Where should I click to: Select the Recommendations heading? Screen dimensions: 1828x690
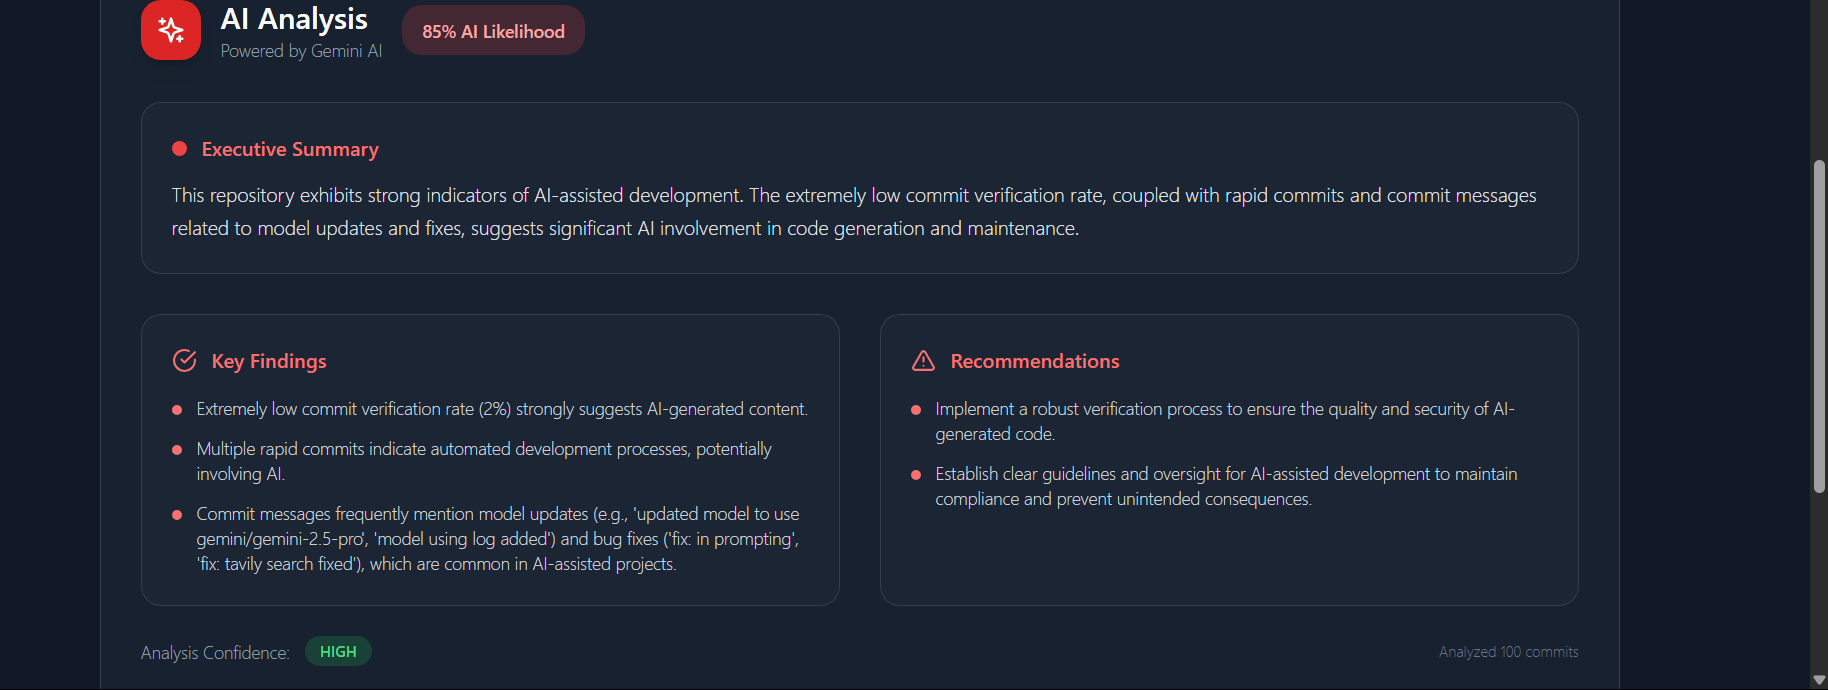pyautogui.click(x=1035, y=361)
